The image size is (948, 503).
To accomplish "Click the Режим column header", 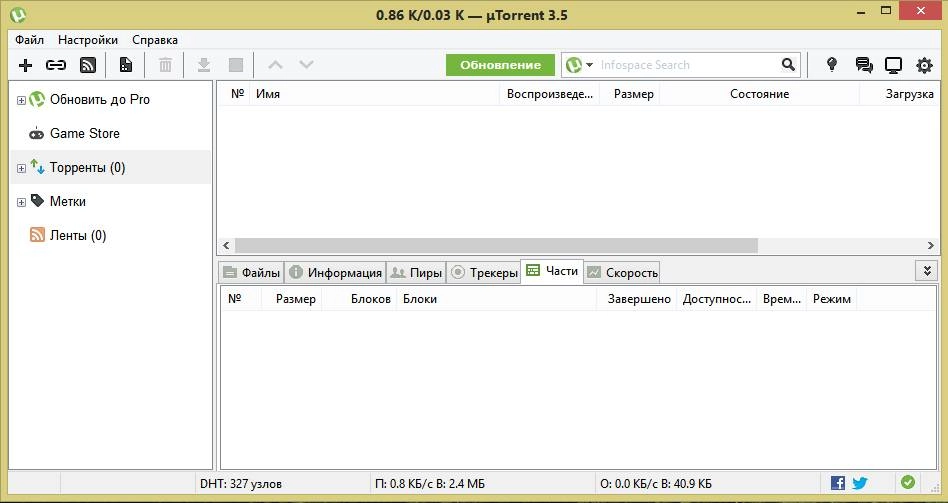I will [832, 299].
